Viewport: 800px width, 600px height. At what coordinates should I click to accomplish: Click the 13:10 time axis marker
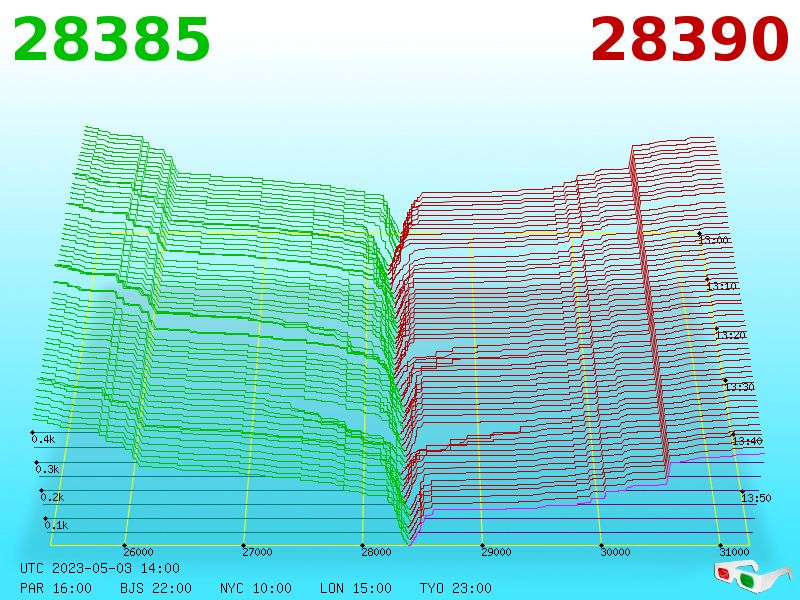click(x=722, y=286)
